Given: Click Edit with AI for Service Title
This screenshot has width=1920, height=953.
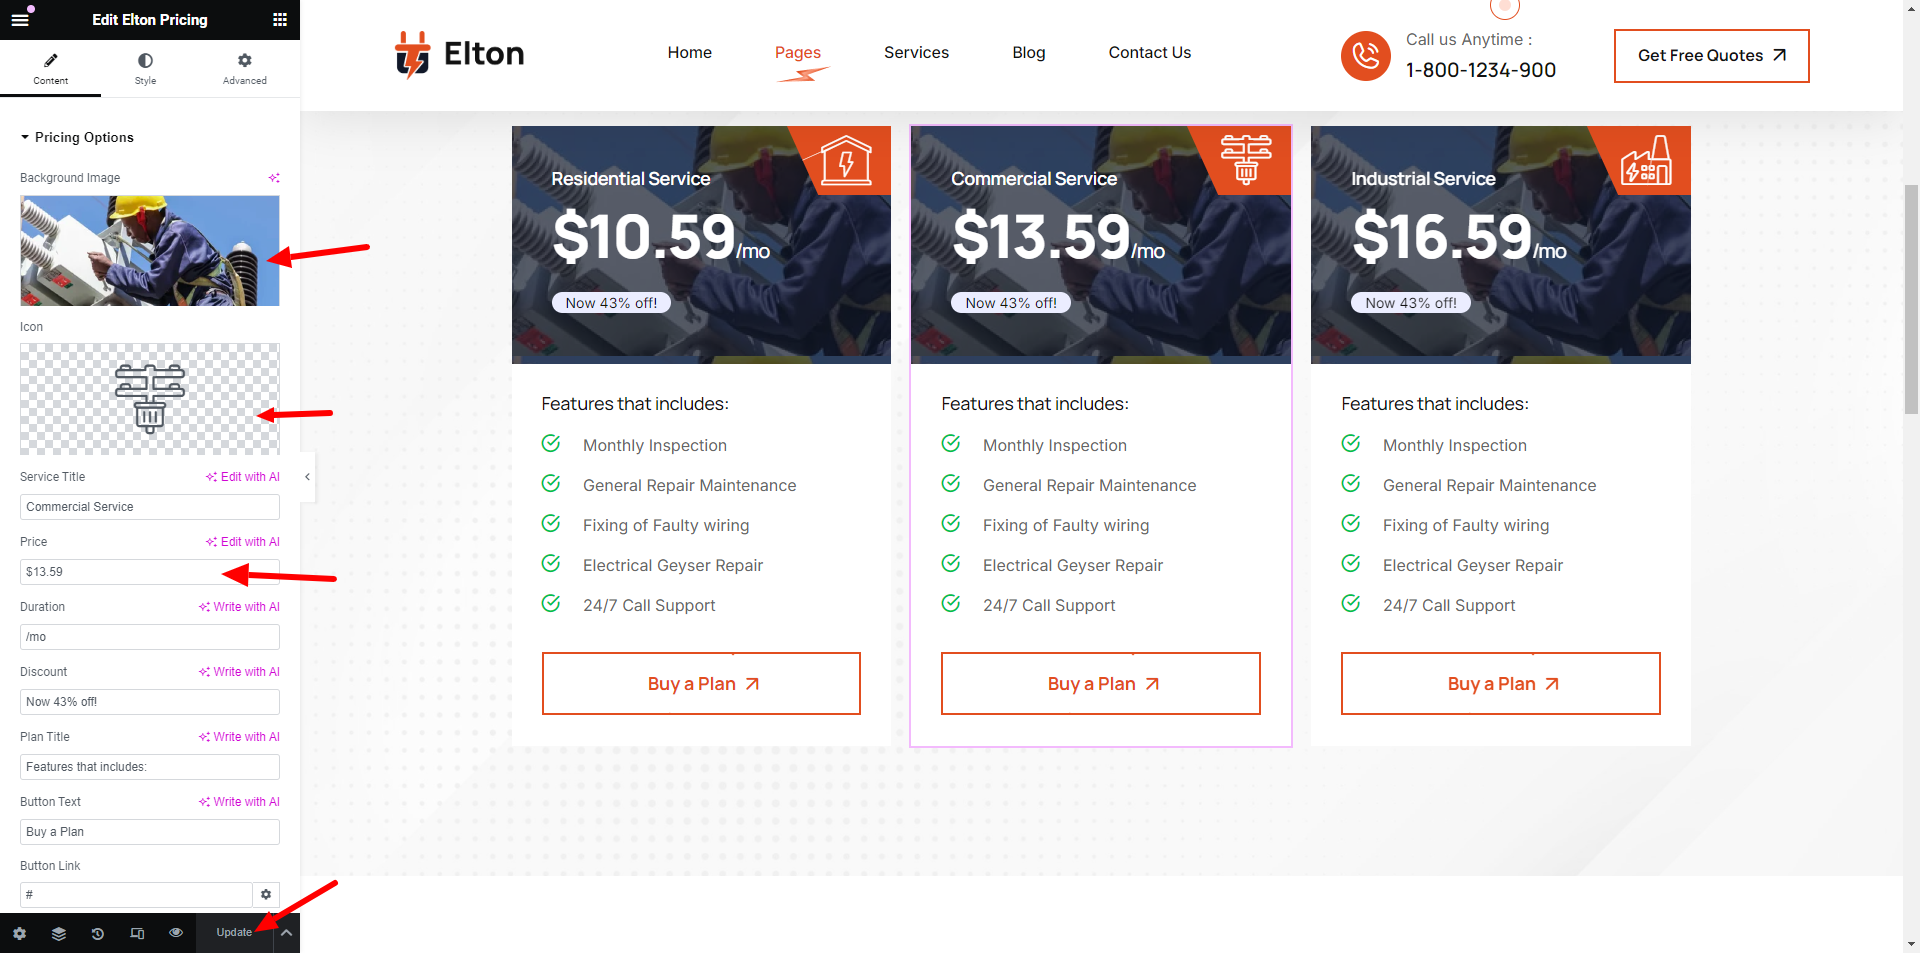Looking at the screenshot, I should pos(243,477).
